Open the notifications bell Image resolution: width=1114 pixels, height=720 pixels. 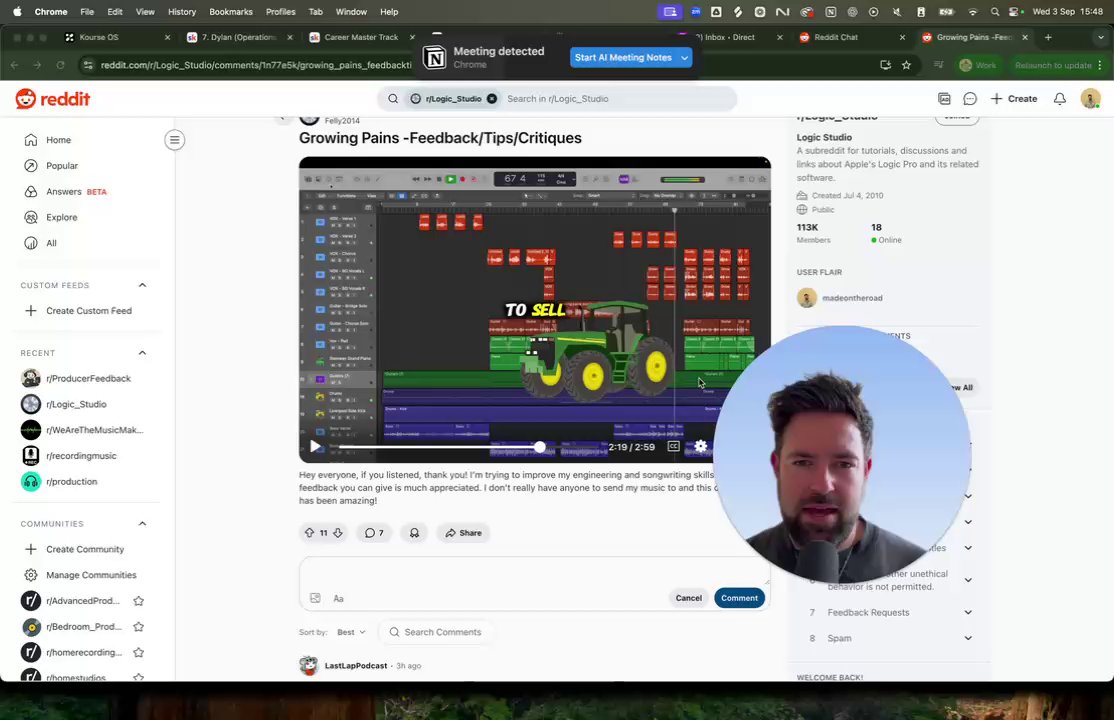1059,99
